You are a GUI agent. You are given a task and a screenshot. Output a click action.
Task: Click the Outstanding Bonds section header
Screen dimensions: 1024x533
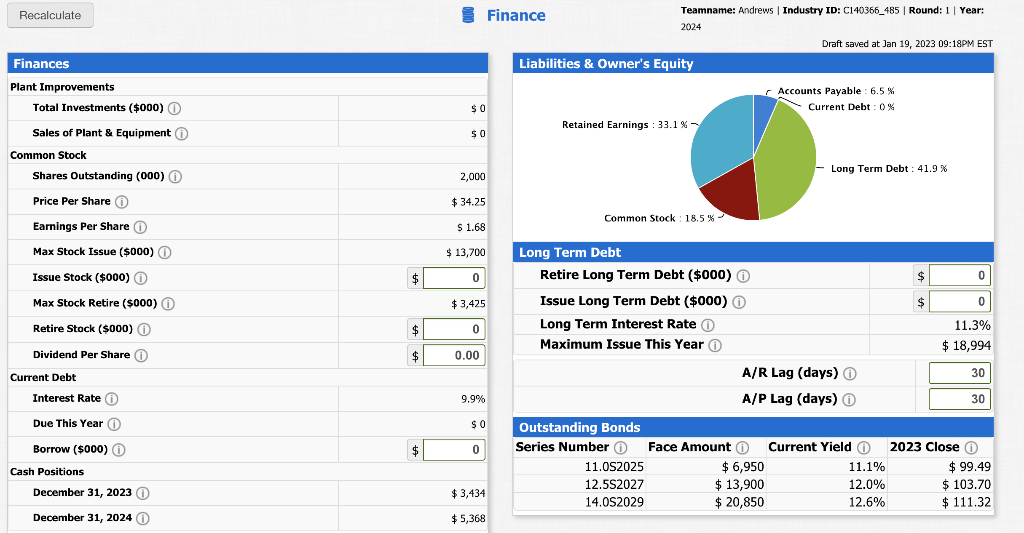click(579, 427)
